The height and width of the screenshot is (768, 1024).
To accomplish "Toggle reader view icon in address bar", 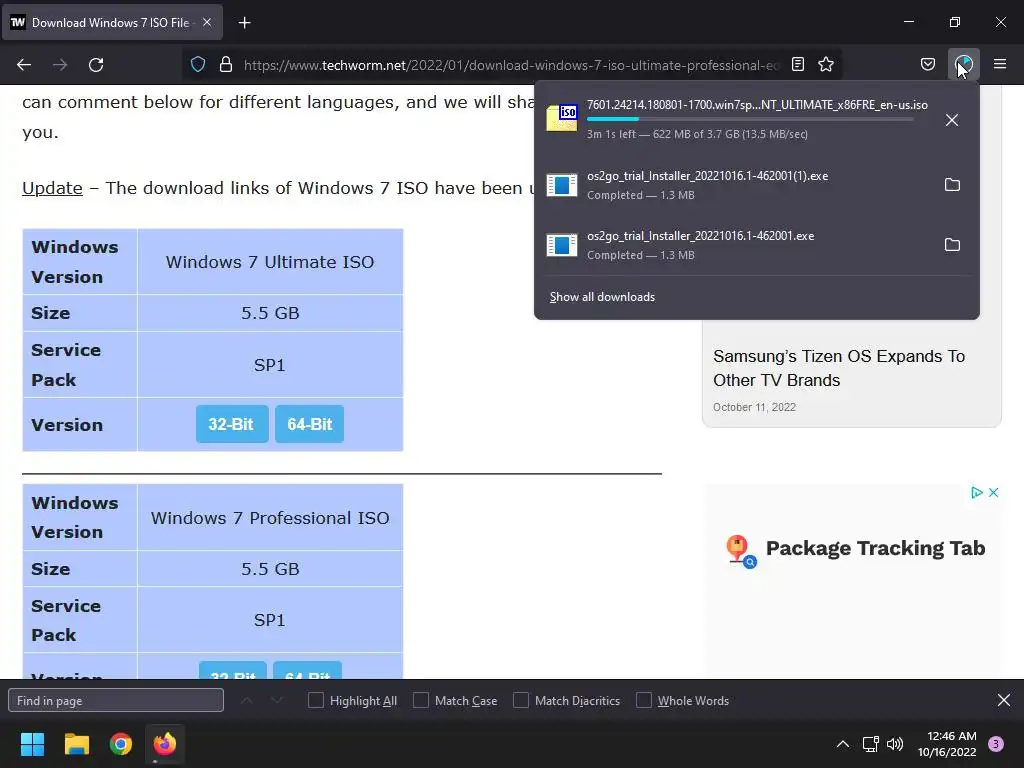I will (798, 64).
